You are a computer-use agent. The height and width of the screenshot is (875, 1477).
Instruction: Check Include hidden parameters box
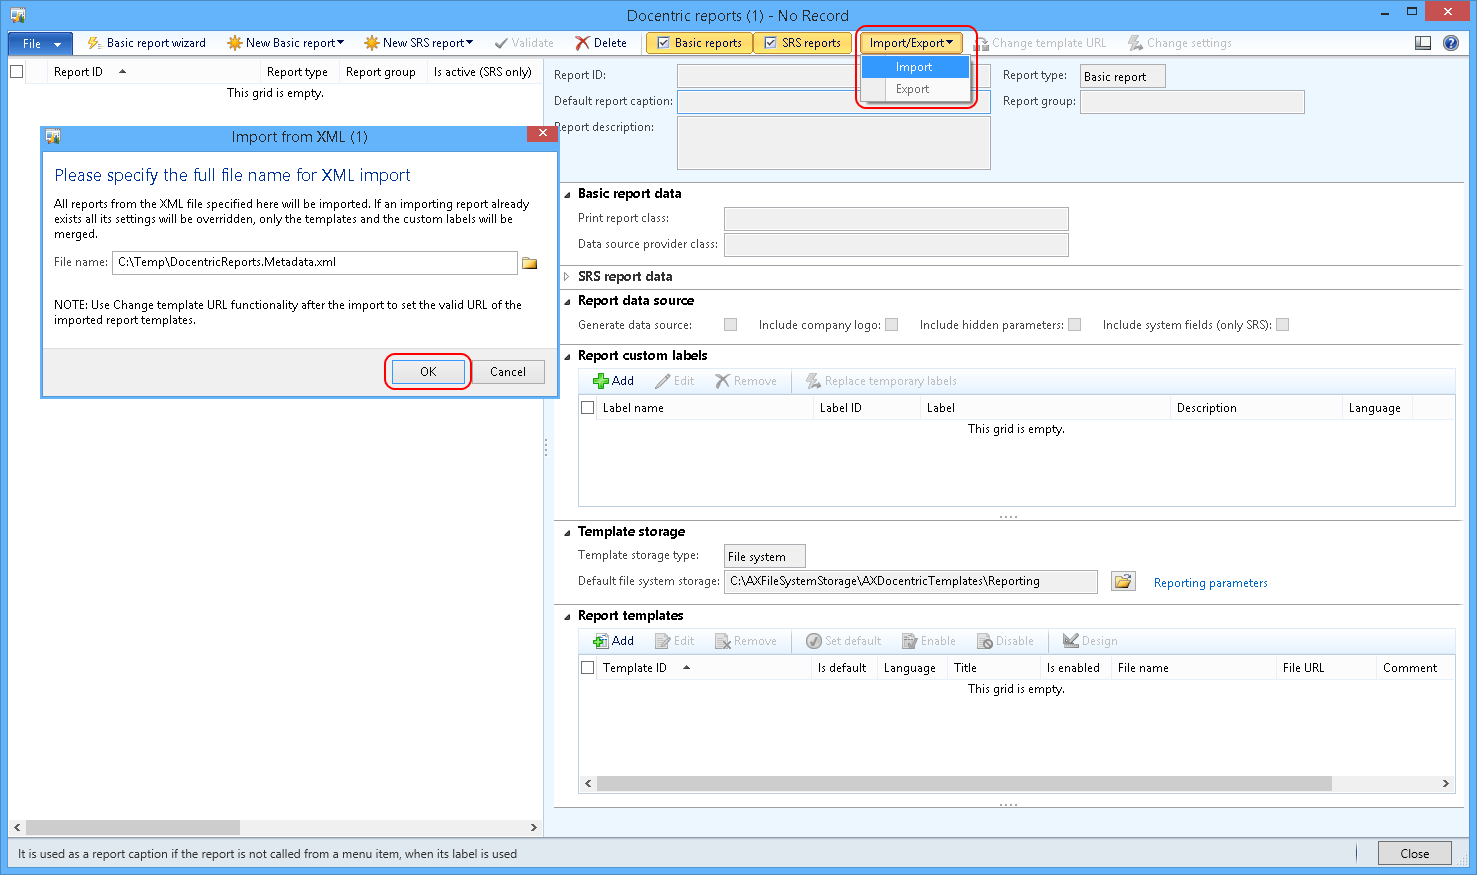click(1075, 325)
